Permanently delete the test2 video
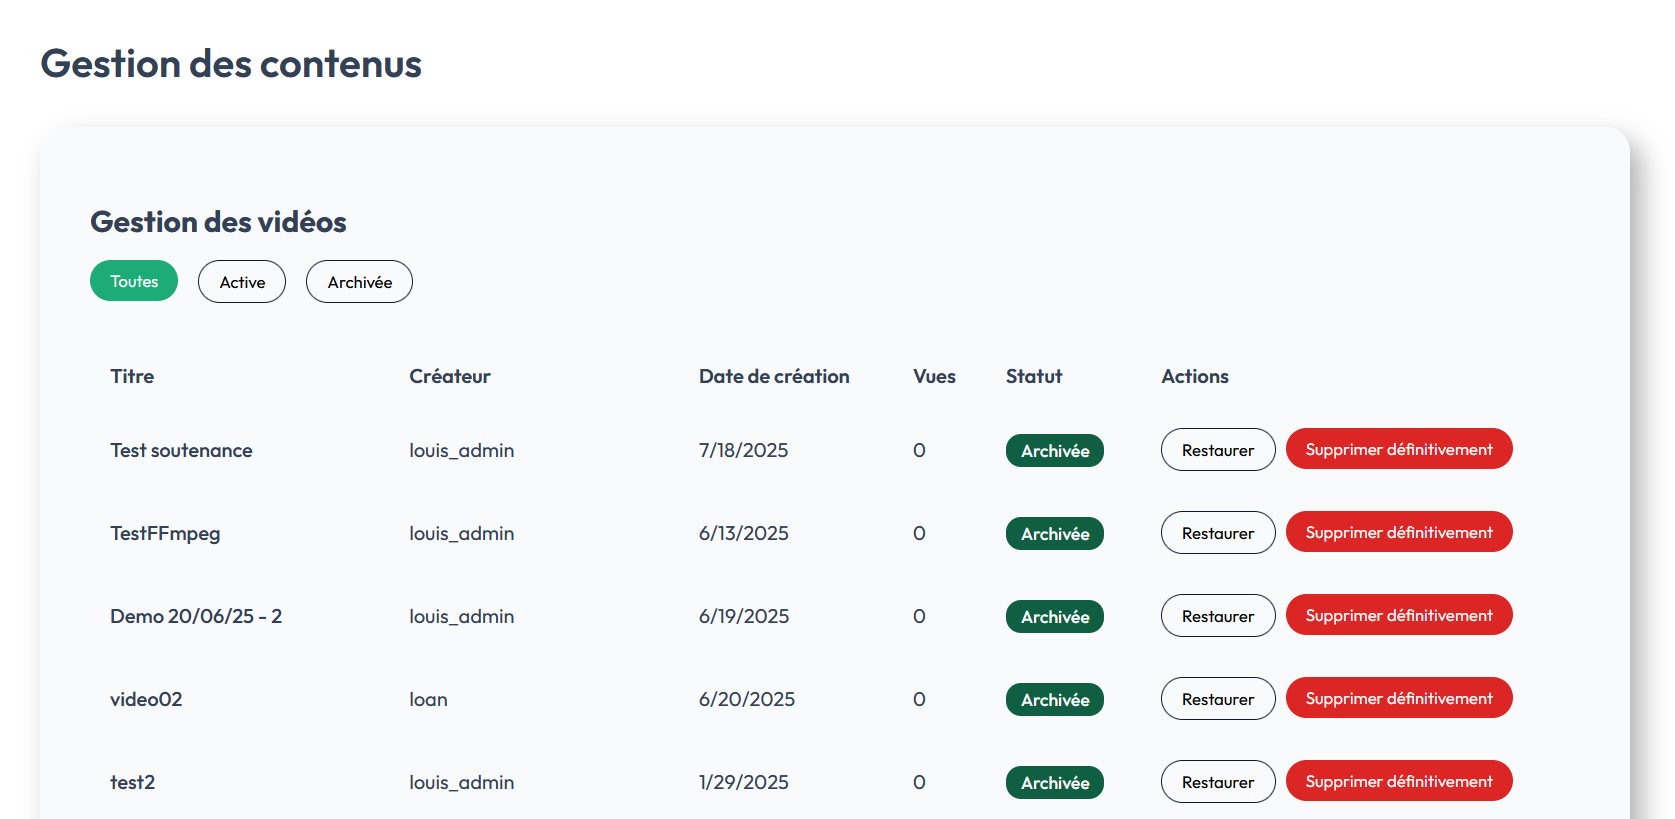The image size is (1675, 819). pyautogui.click(x=1399, y=781)
